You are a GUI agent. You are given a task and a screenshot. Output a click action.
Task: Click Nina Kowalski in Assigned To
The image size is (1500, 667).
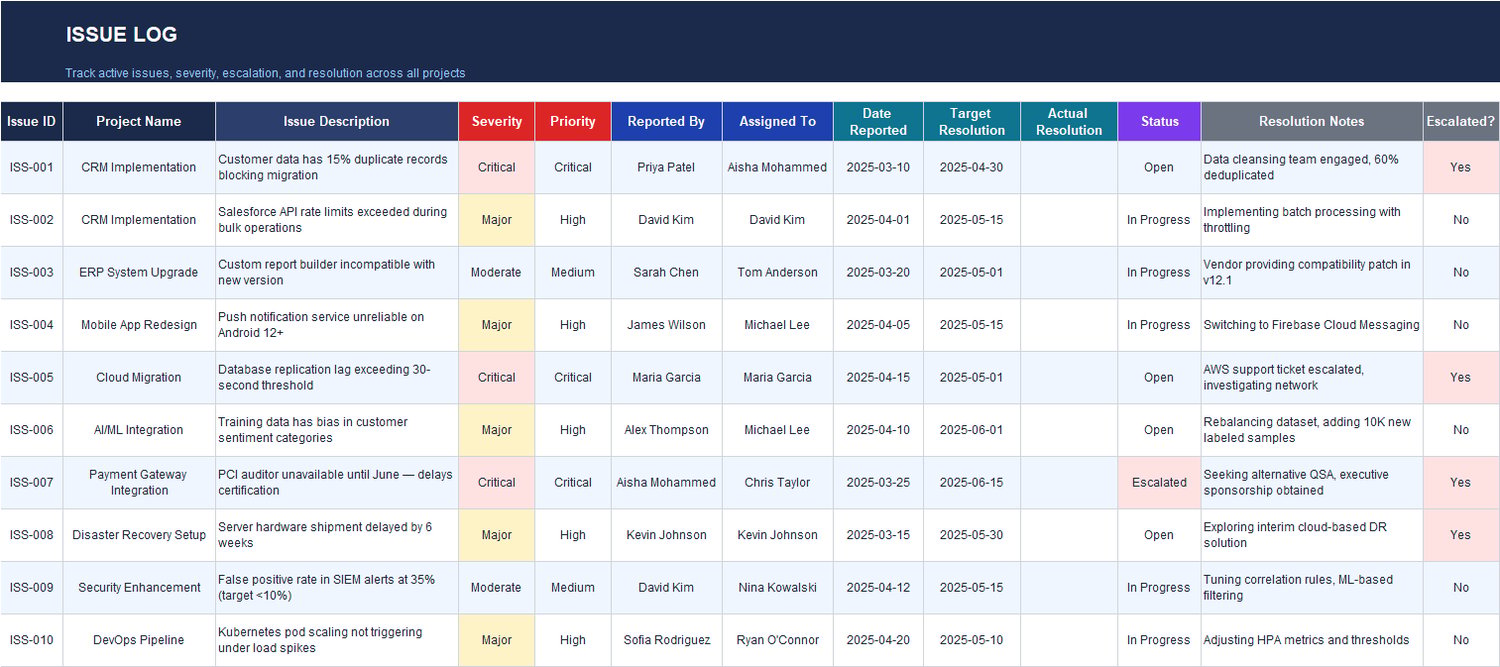[x=777, y=587]
